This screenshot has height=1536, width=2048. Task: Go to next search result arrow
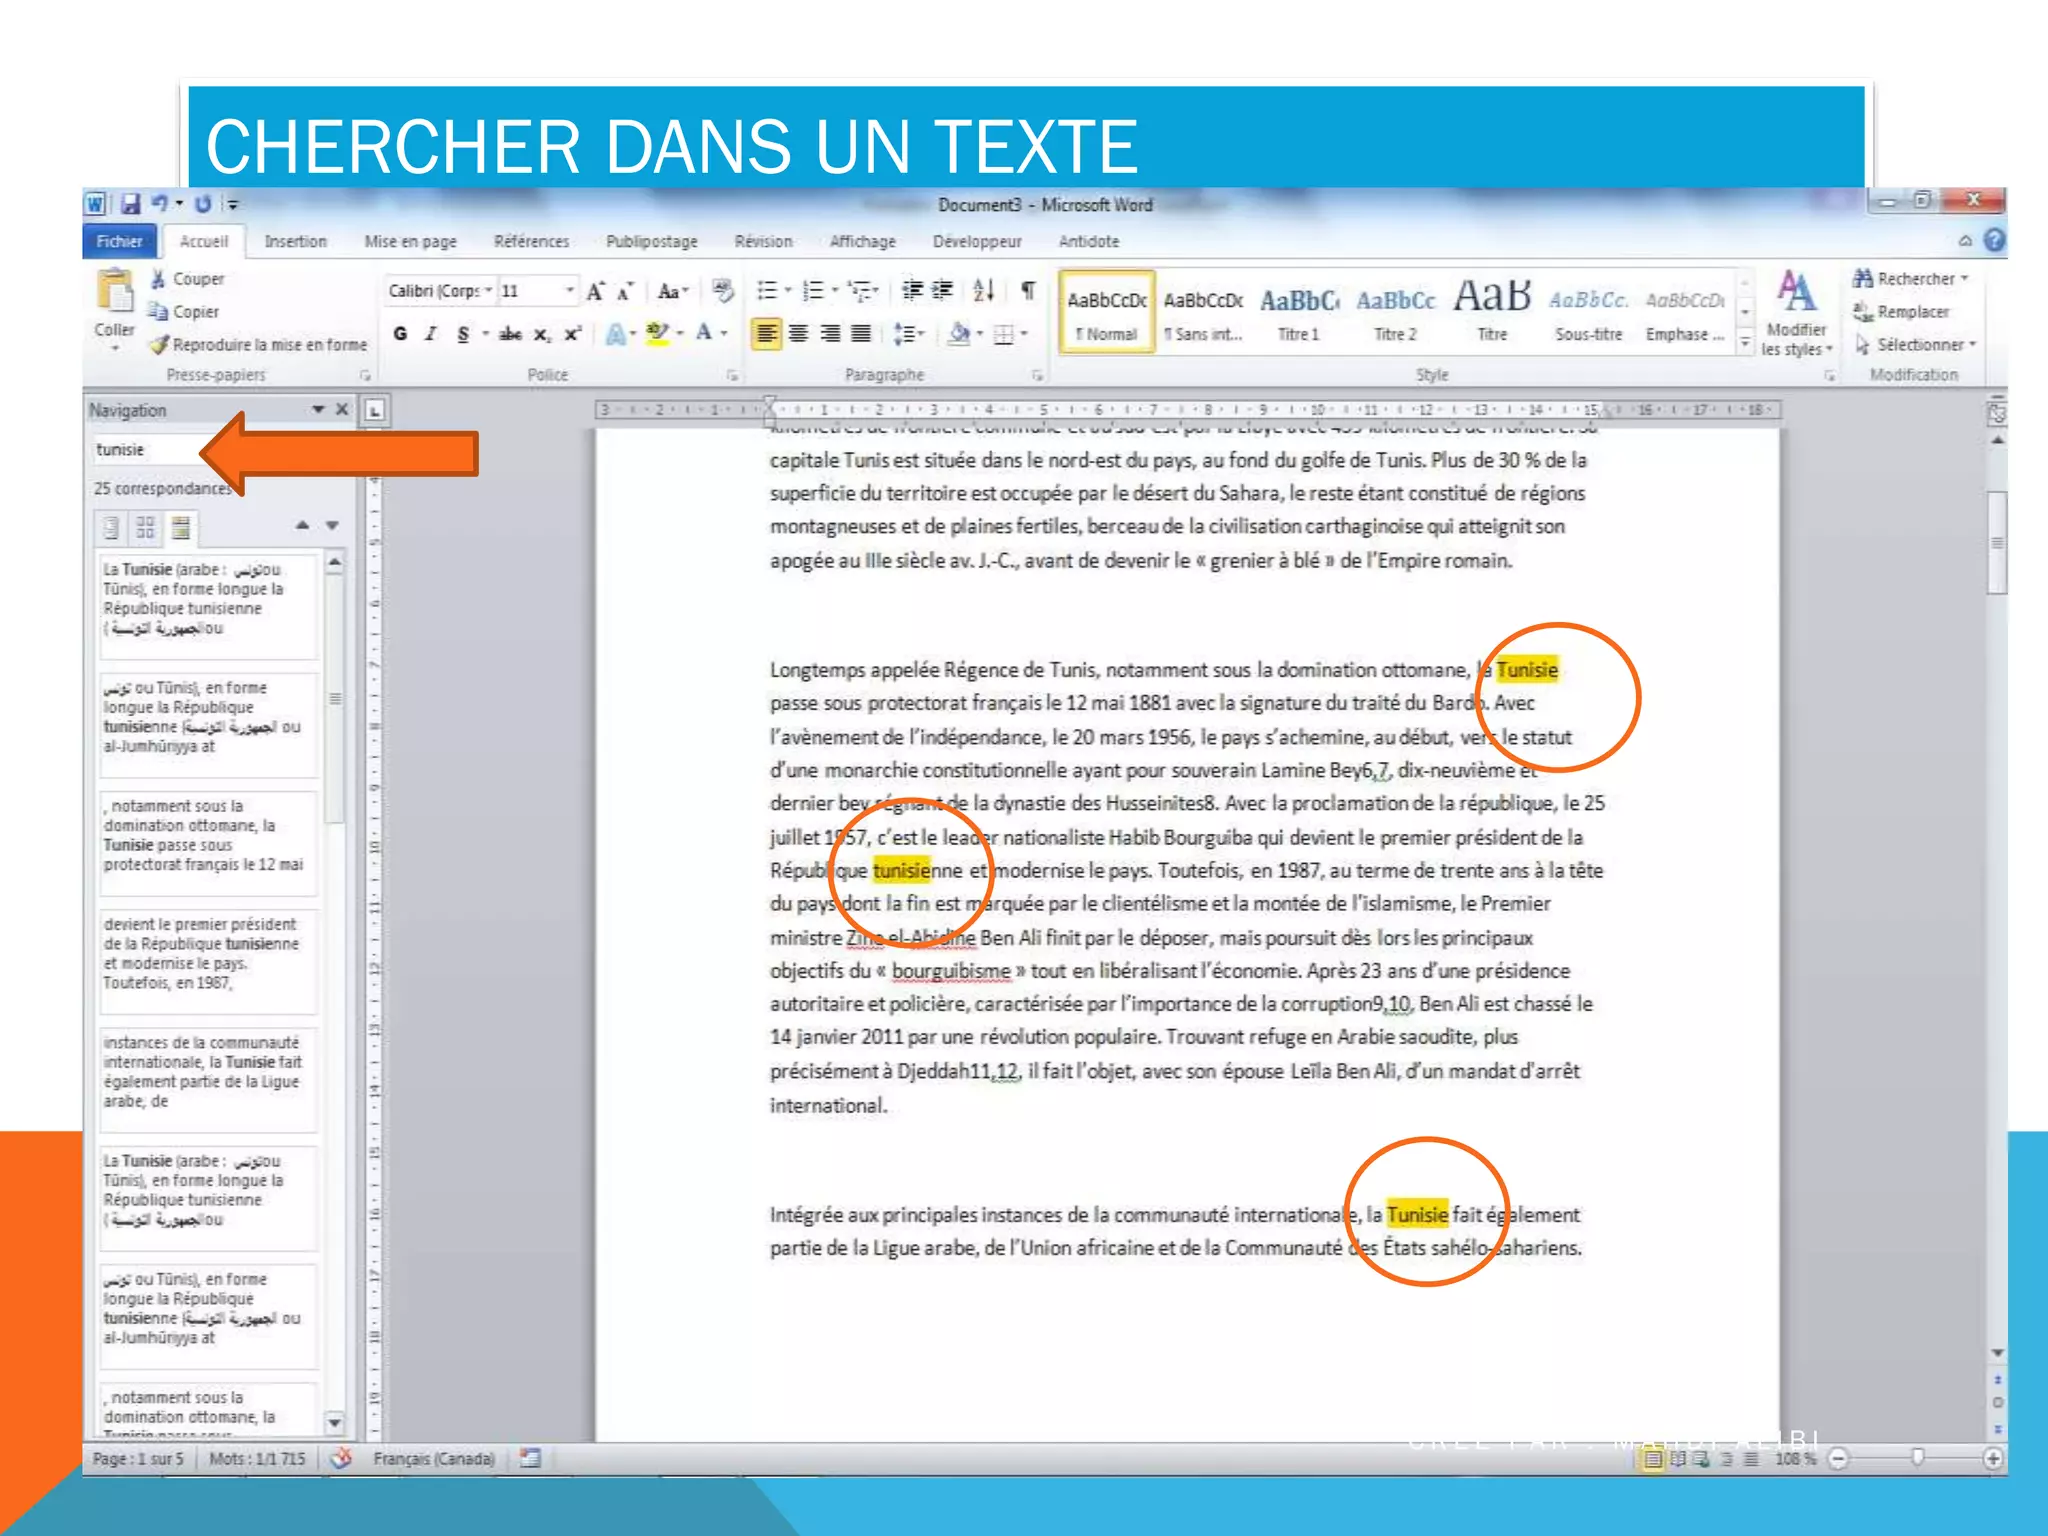pos(333,526)
